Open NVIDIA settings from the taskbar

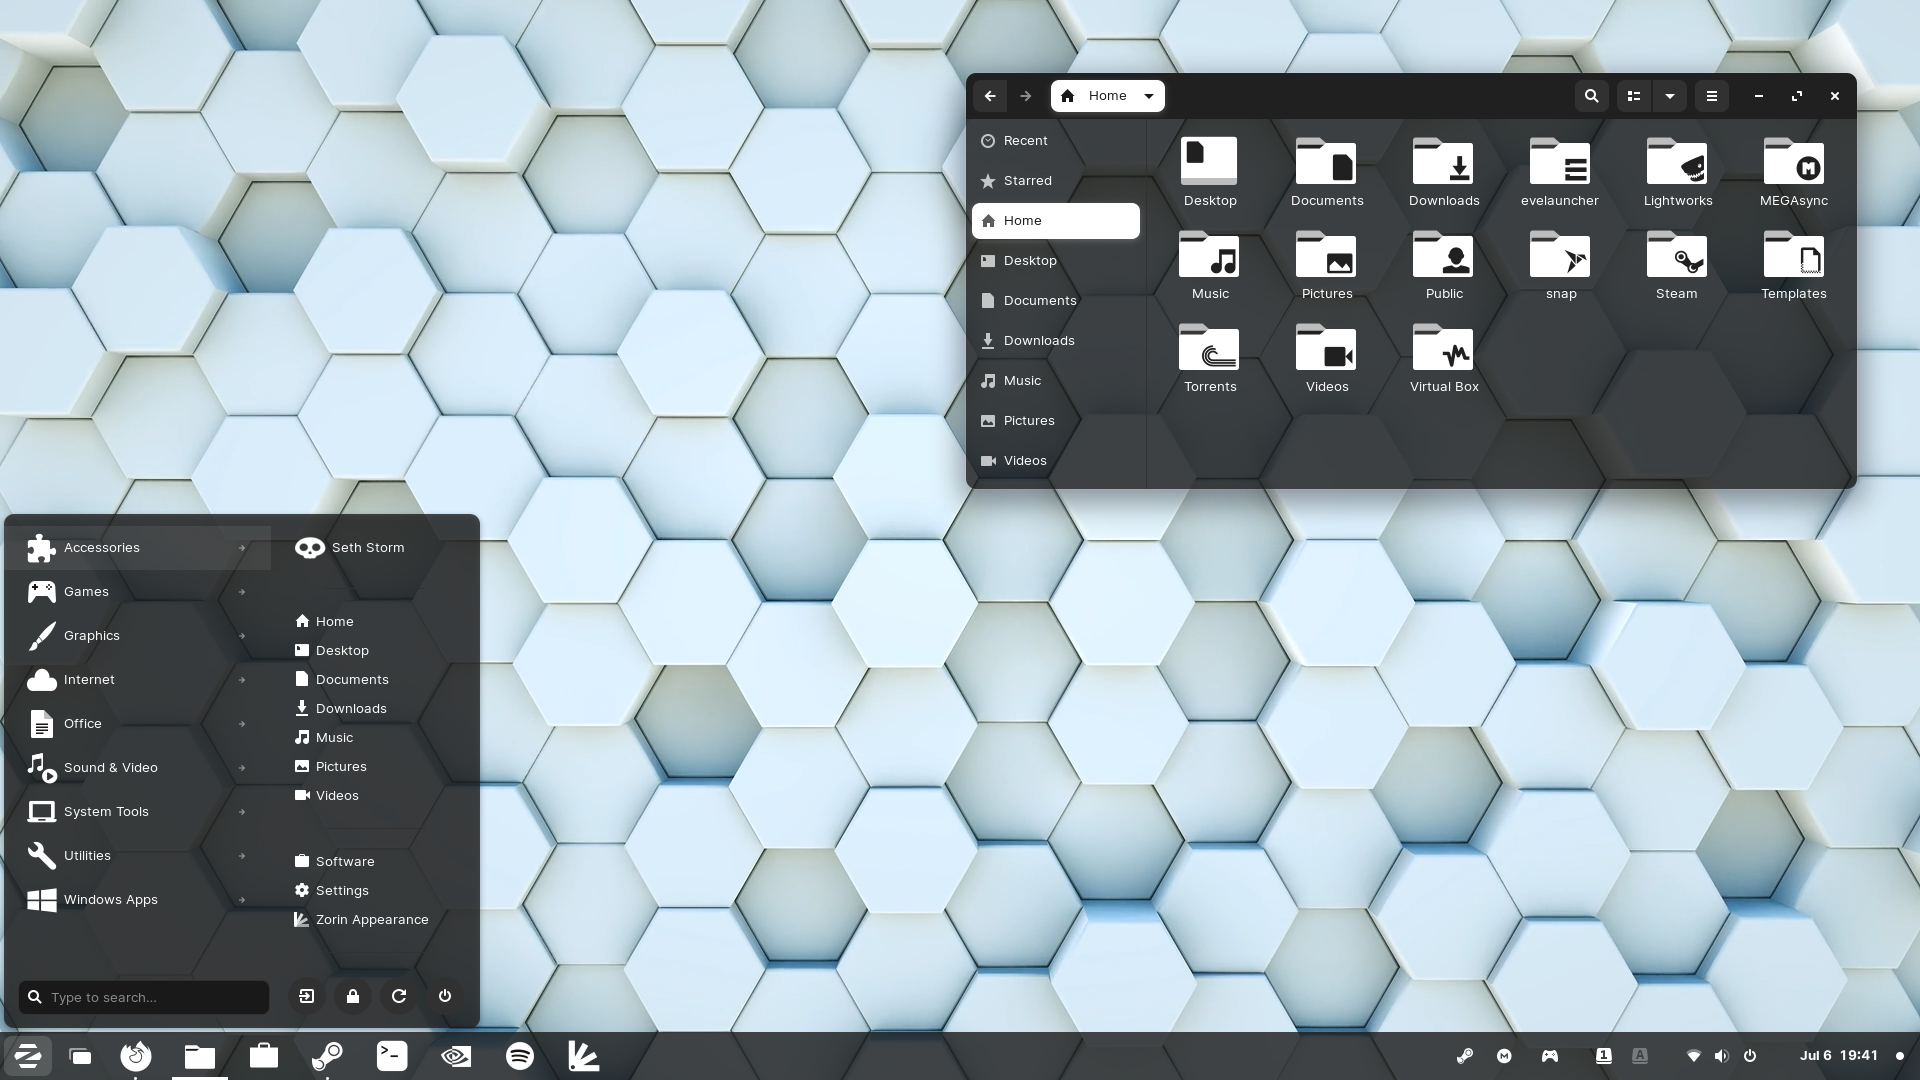456,1056
